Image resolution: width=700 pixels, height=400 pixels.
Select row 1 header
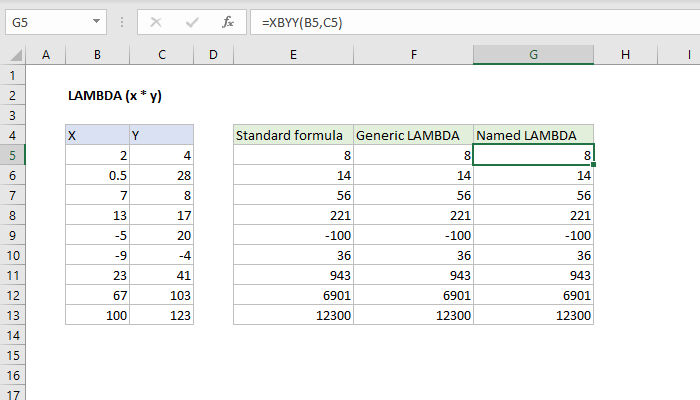(x=12, y=75)
